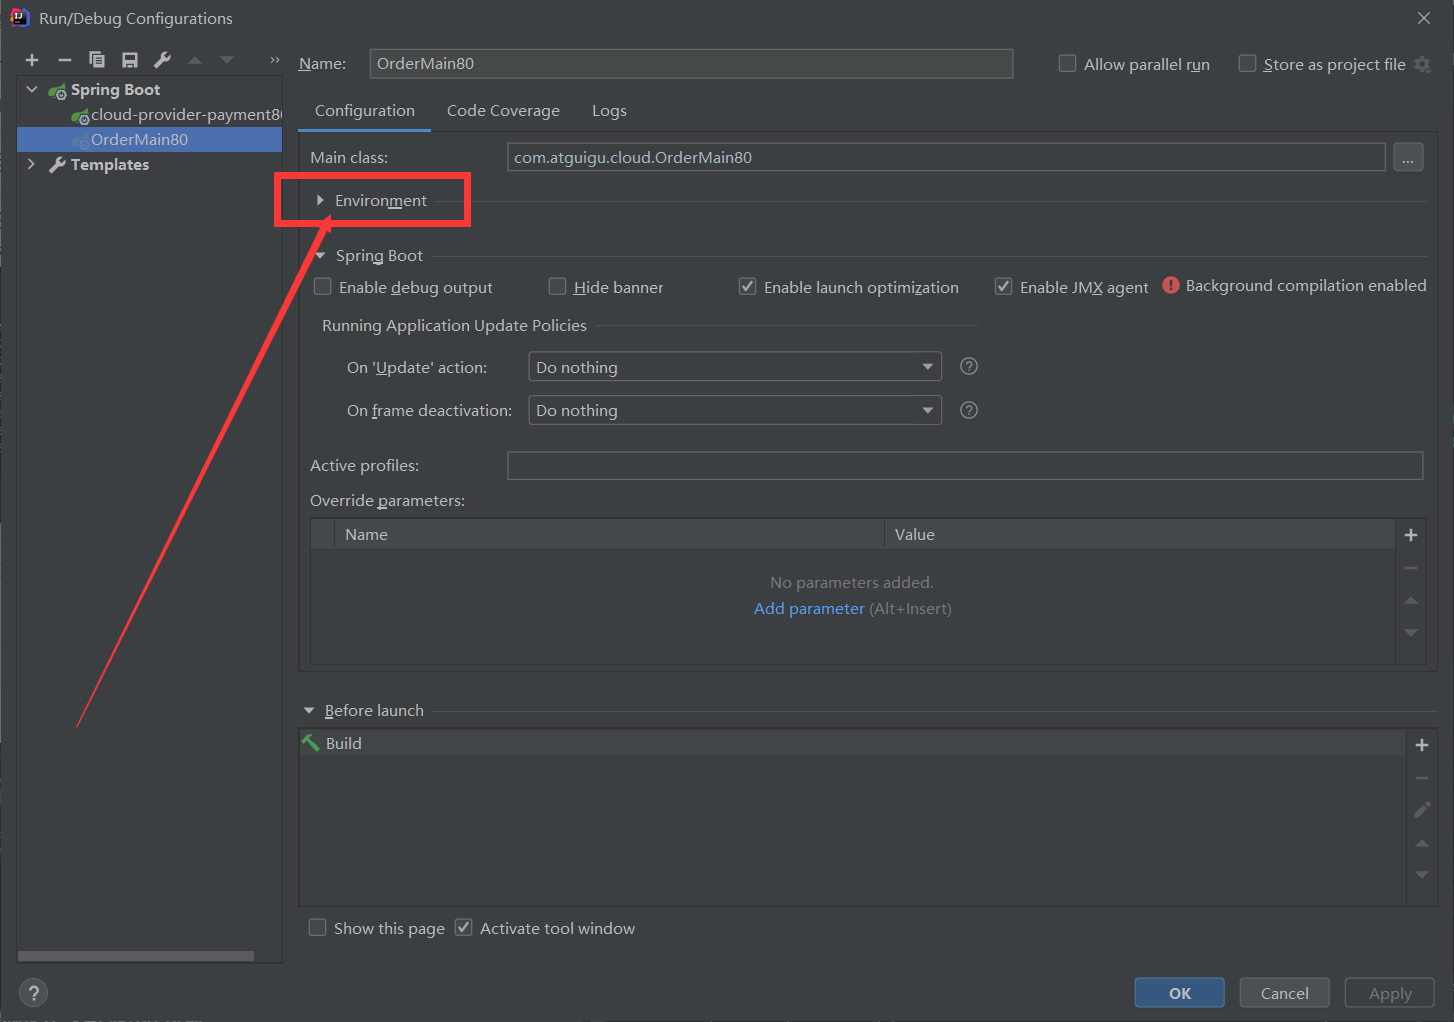Switch to Logs tab
Image resolution: width=1454 pixels, height=1022 pixels.
coord(609,111)
